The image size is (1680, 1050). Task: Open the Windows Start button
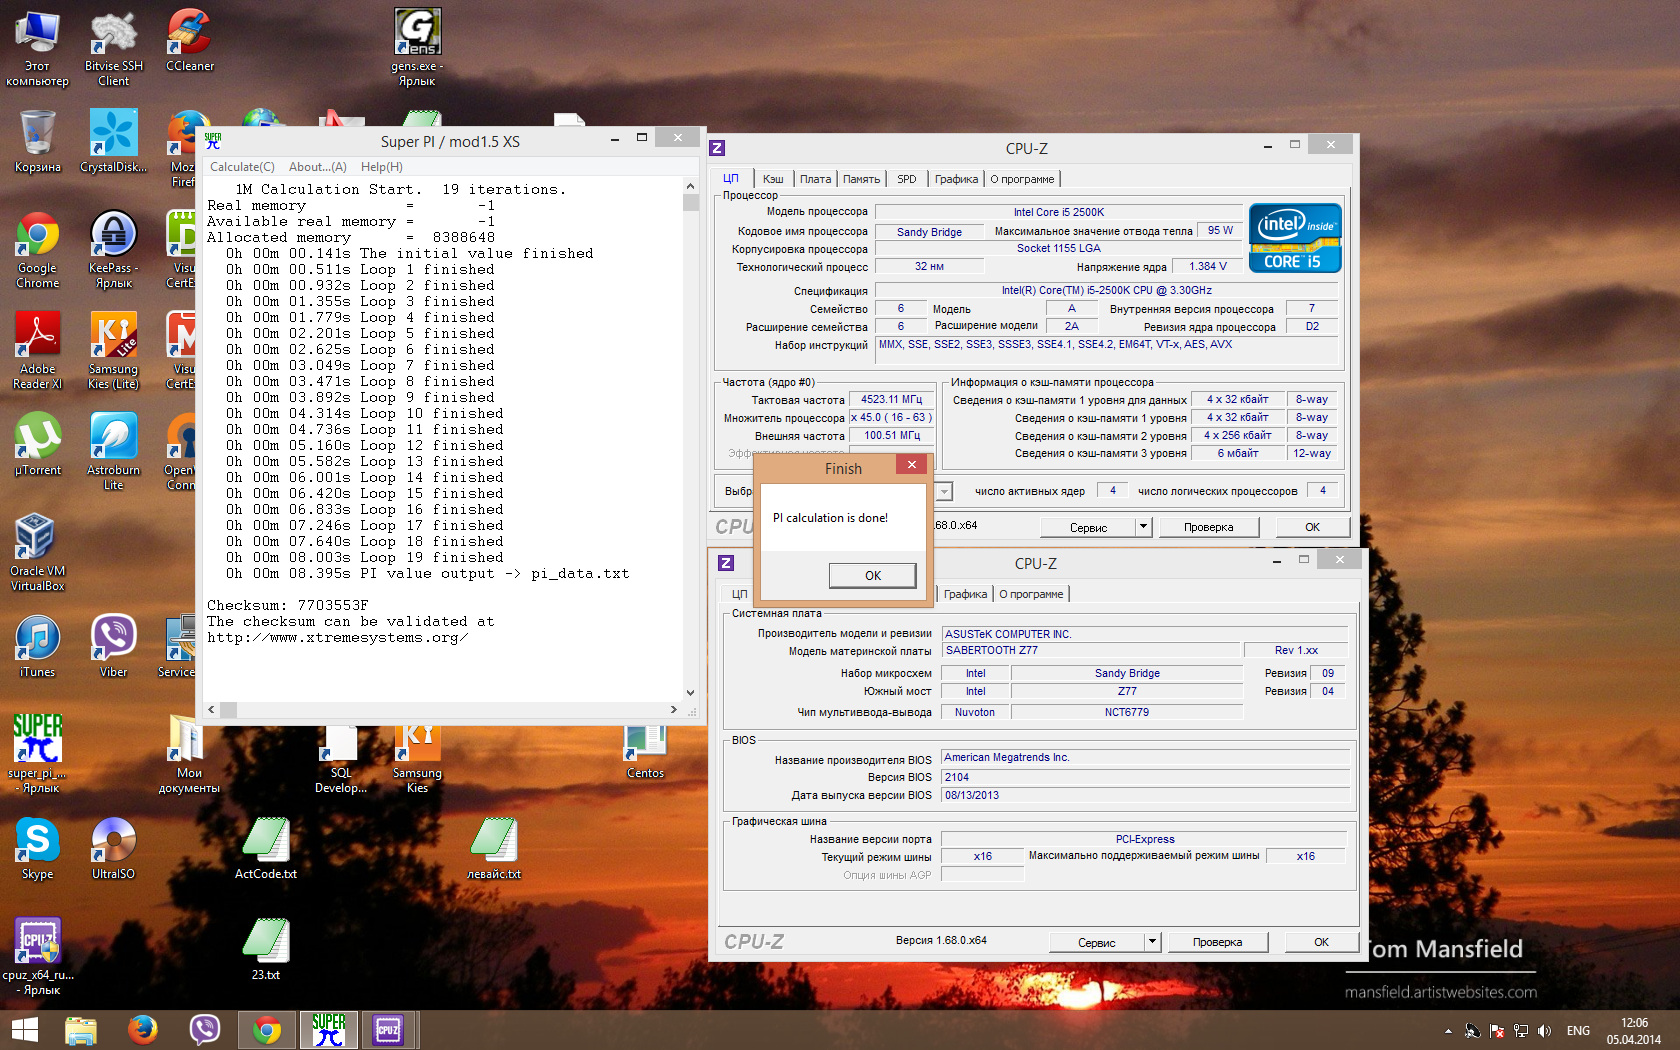coord(24,1029)
